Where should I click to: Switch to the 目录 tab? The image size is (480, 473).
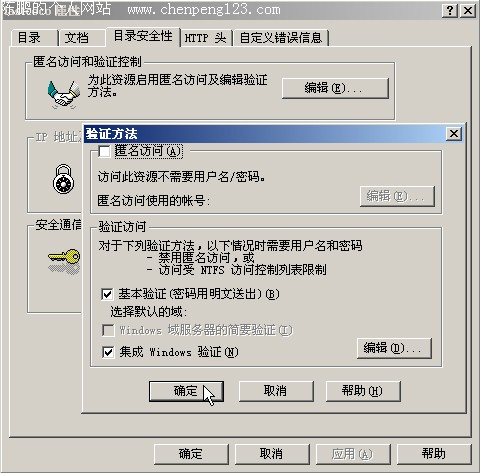click(34, 37)
